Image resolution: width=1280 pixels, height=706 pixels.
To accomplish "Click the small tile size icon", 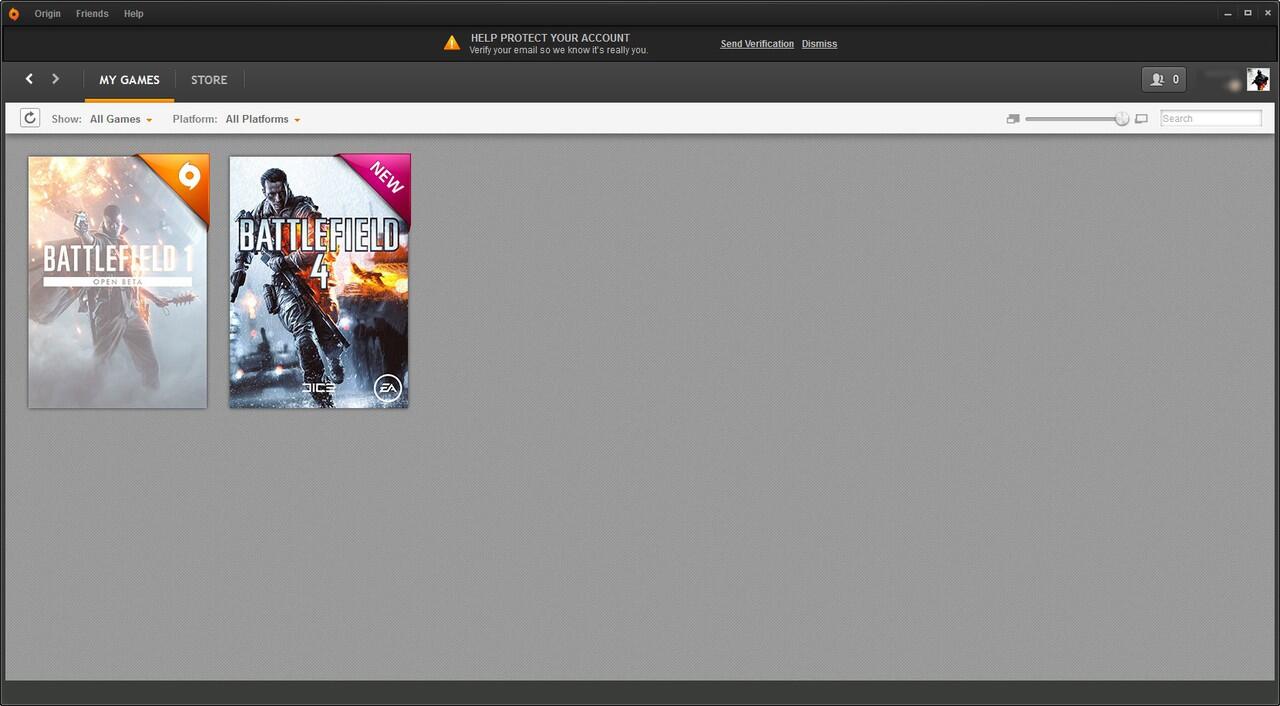I will click(1013, 119).
